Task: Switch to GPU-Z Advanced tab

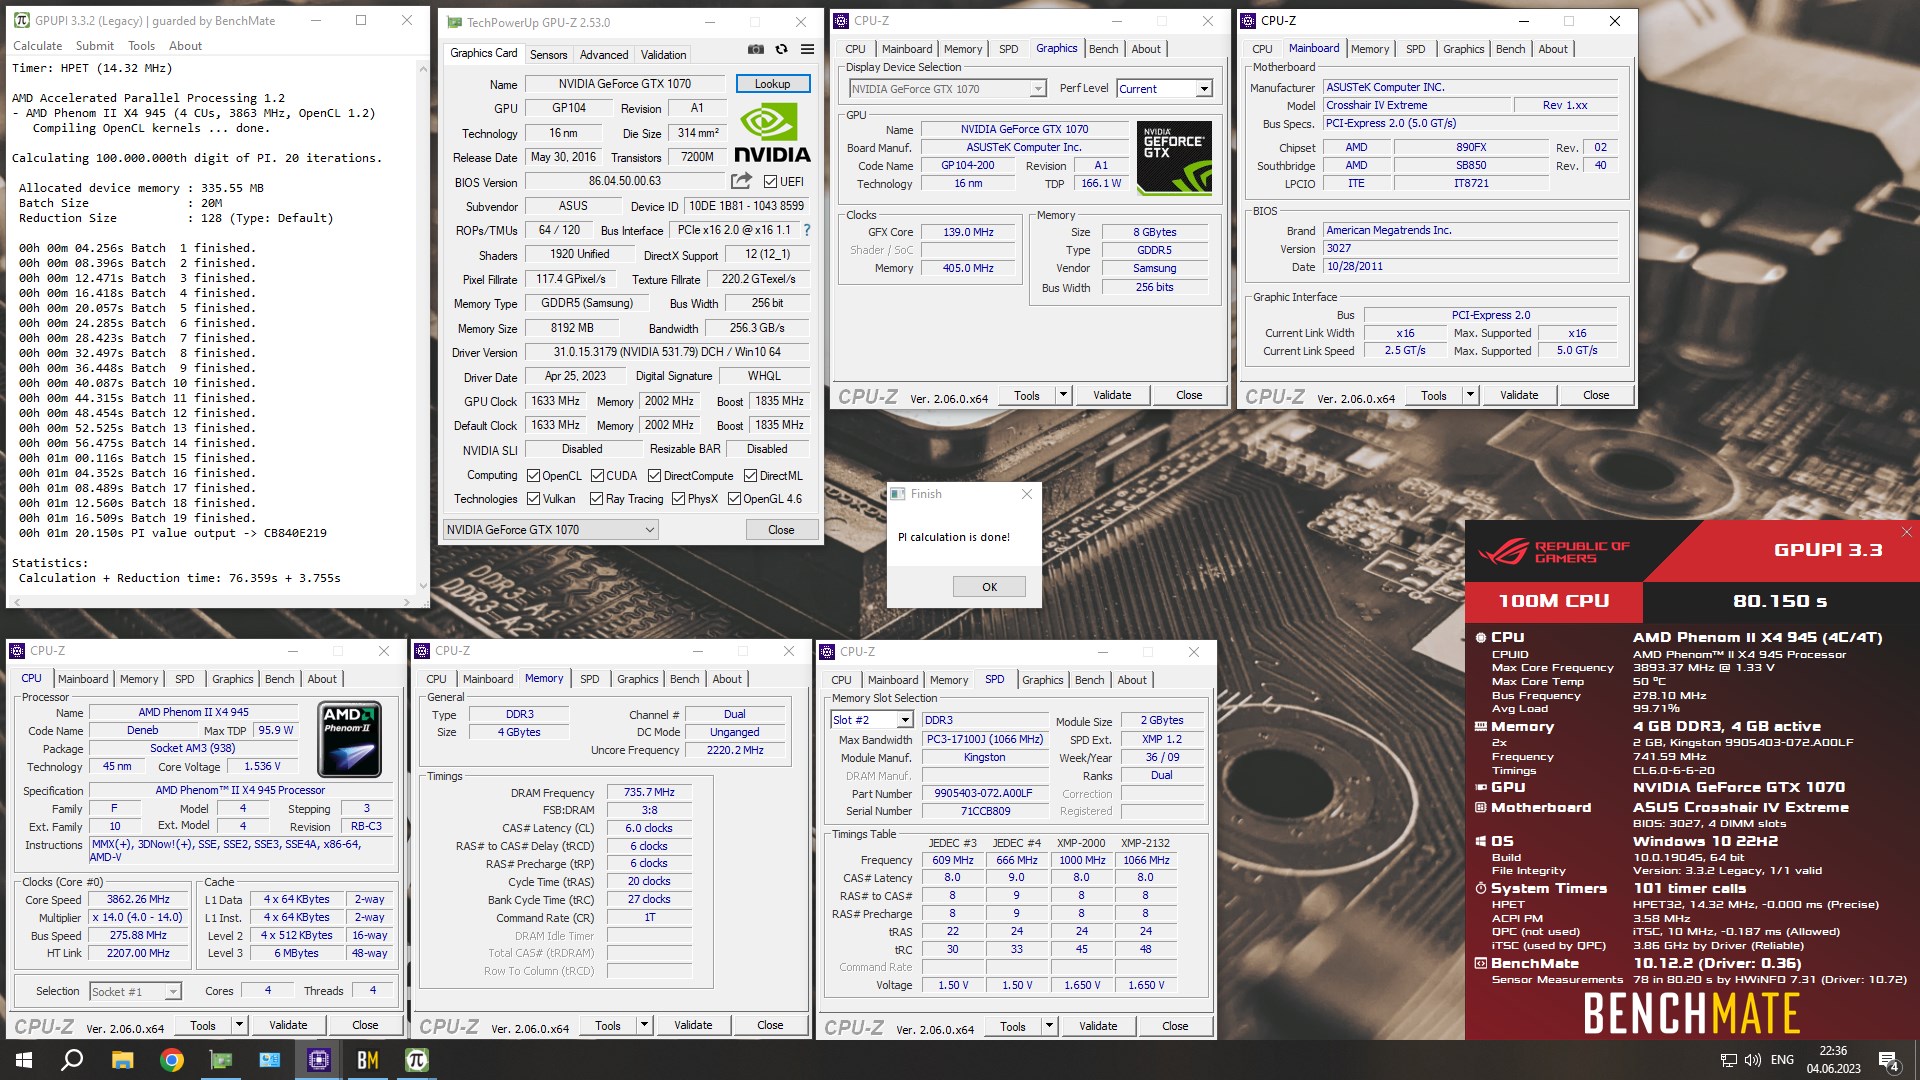Action: [x=604, y=55]
